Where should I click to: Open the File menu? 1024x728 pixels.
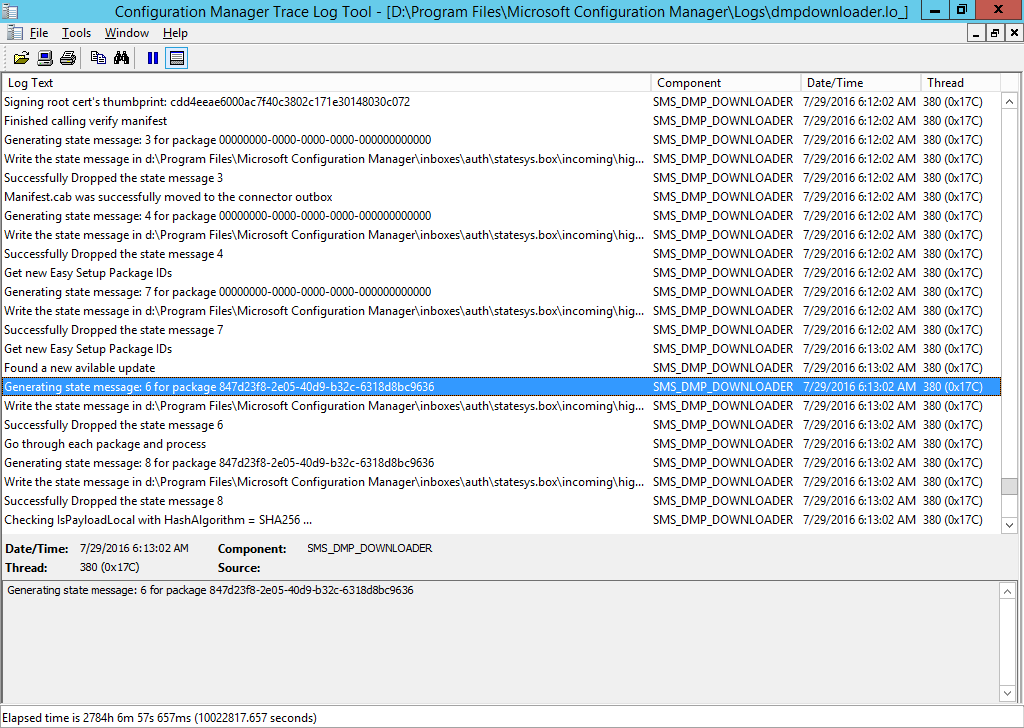tap(39, 33)
